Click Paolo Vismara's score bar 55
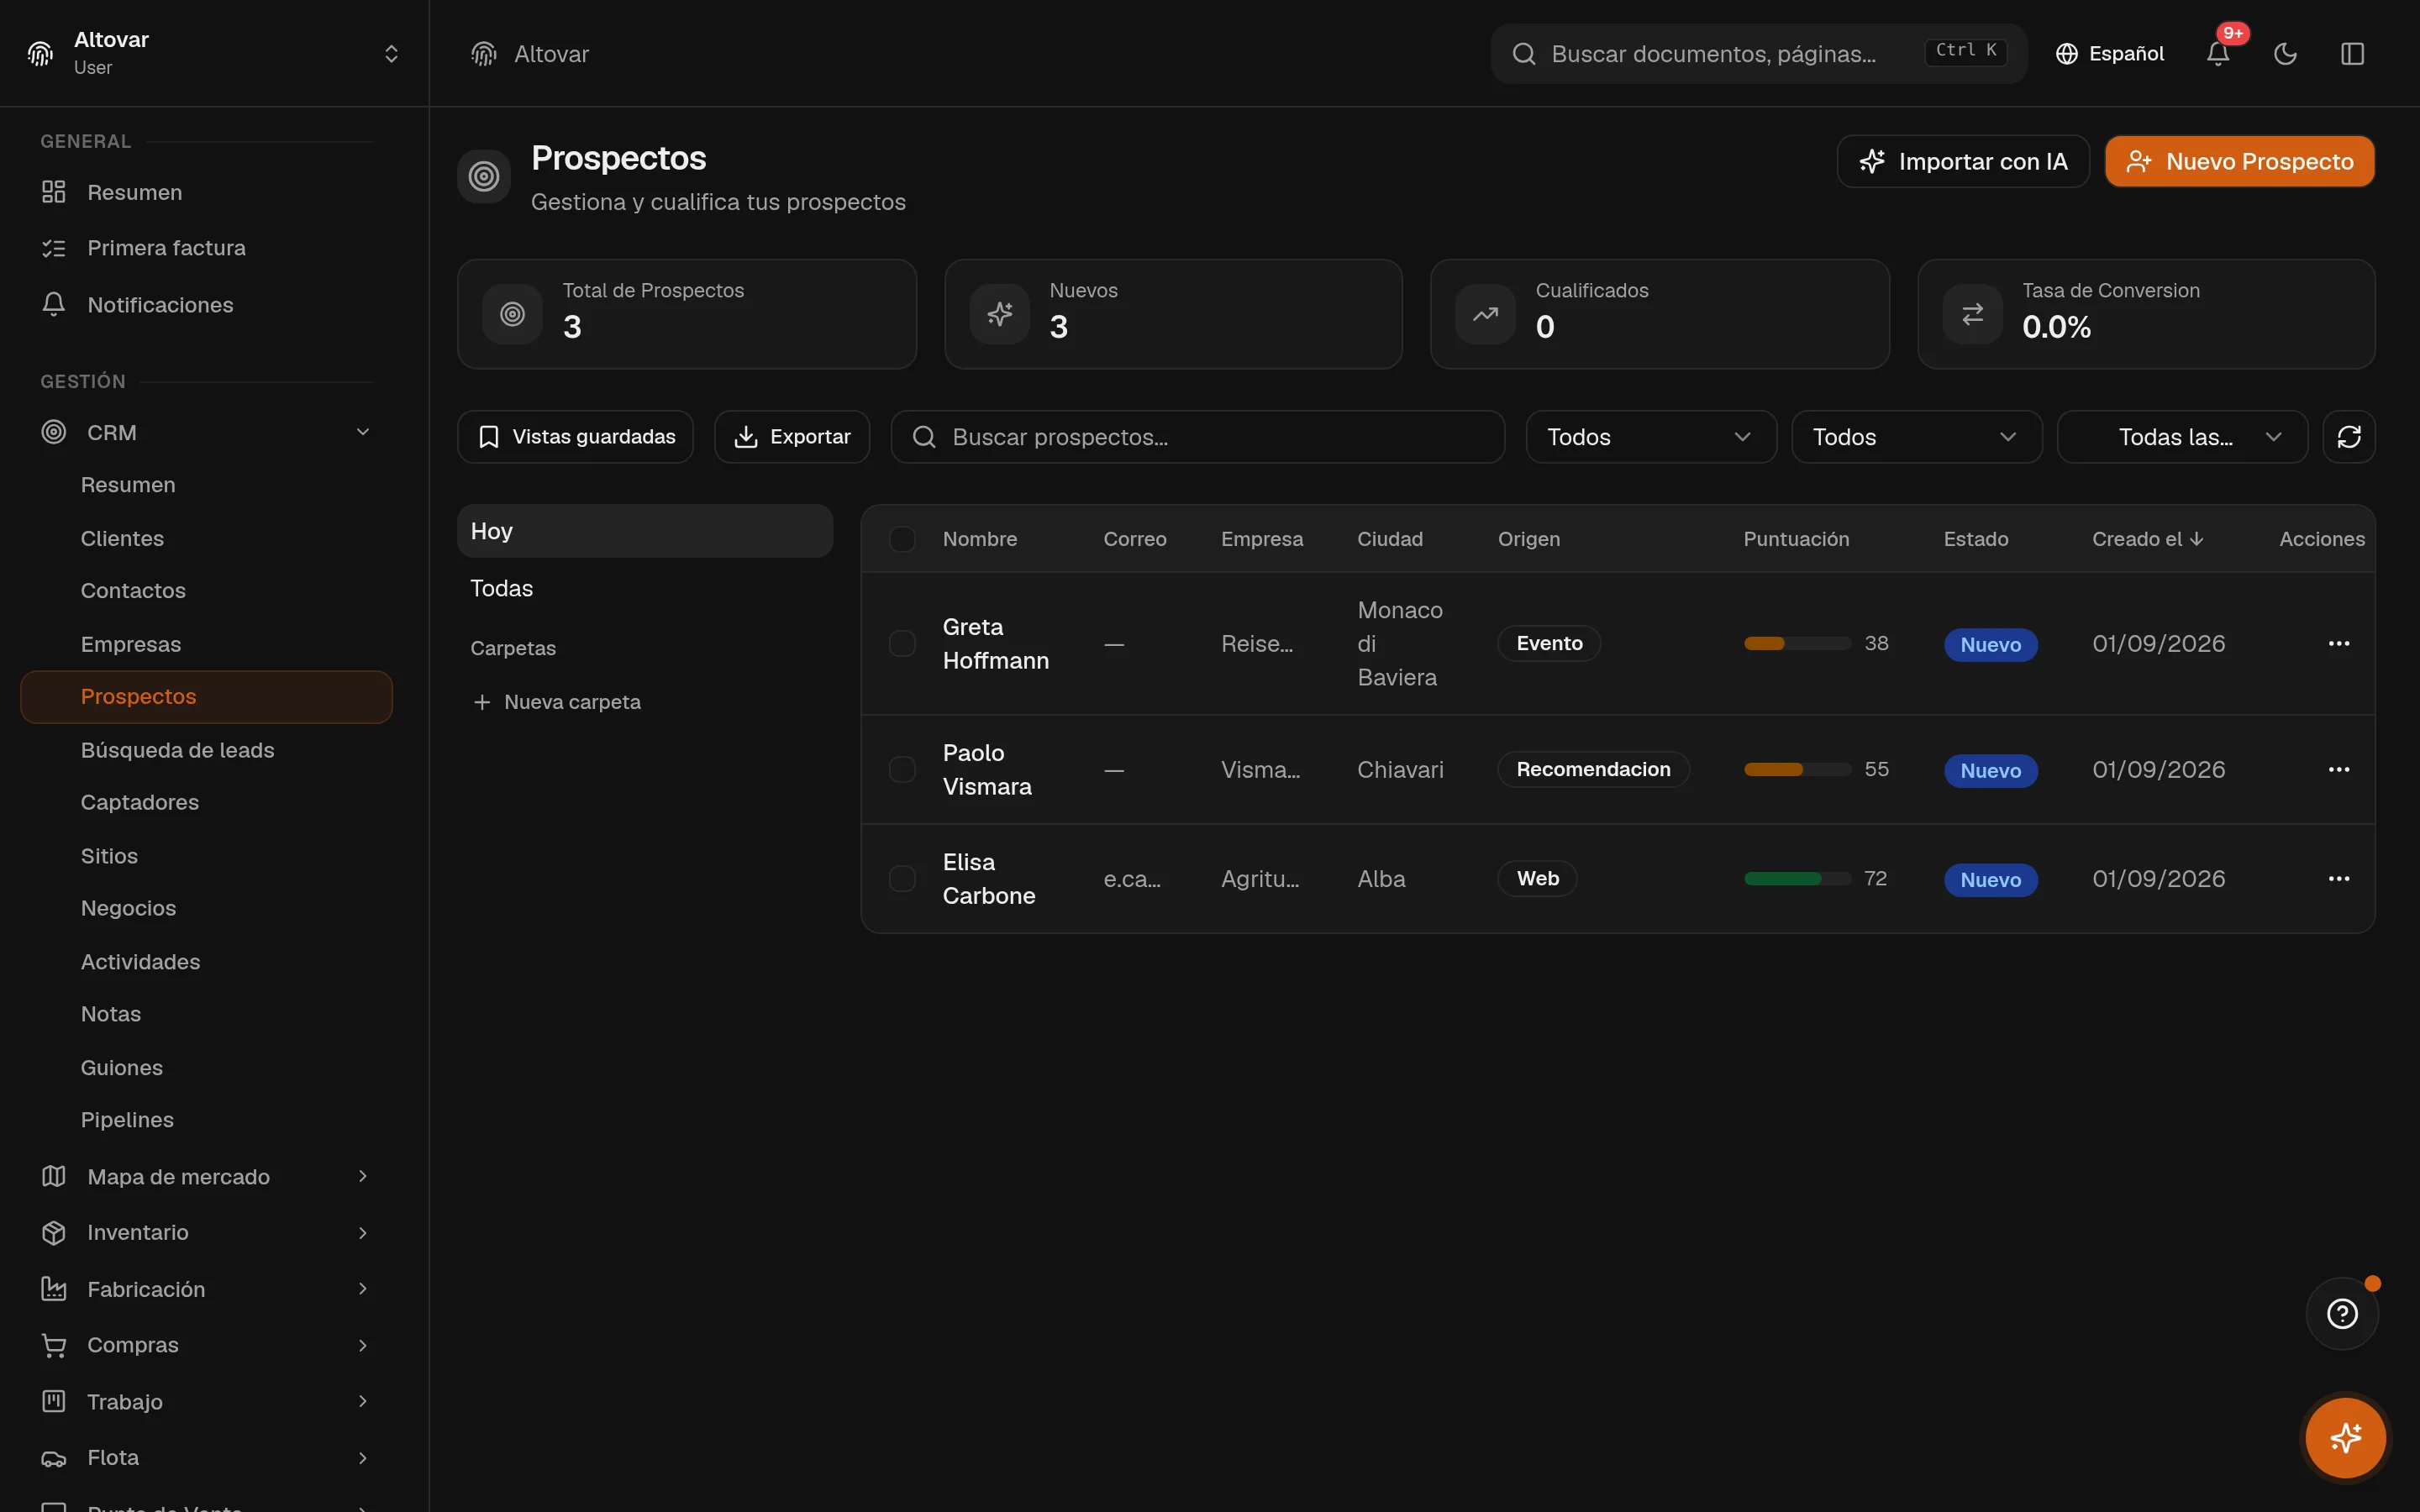This screenshot has width=2420, height=1512. pos(1797,769)
